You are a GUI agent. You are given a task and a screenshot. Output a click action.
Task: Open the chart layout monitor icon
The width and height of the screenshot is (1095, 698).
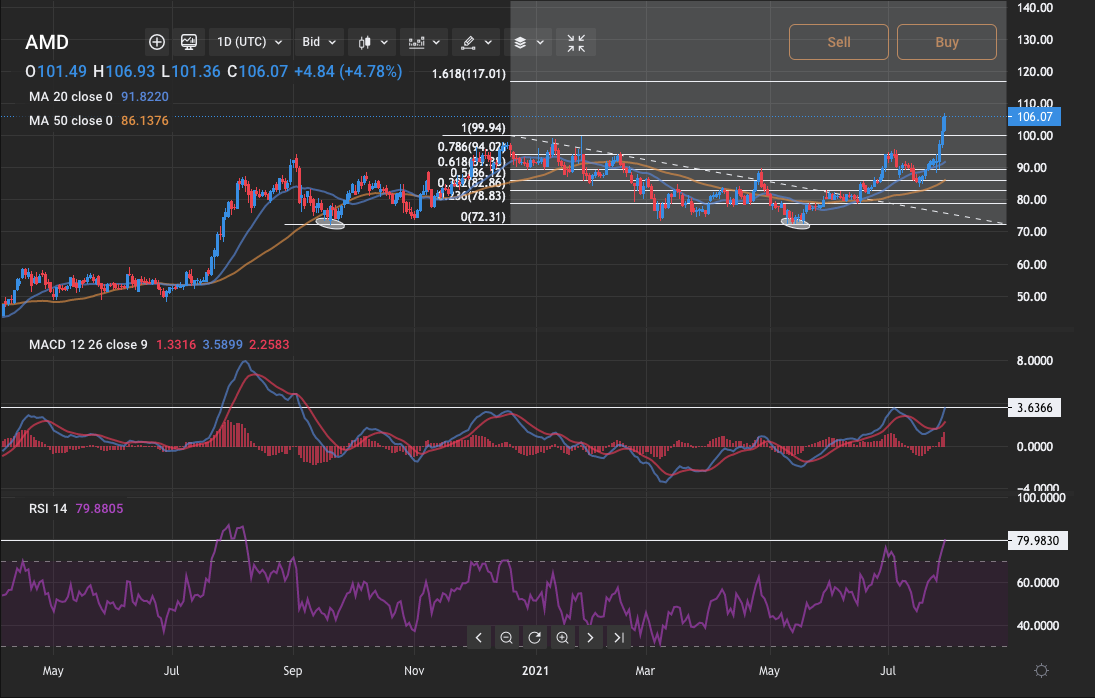pos(189,42)
